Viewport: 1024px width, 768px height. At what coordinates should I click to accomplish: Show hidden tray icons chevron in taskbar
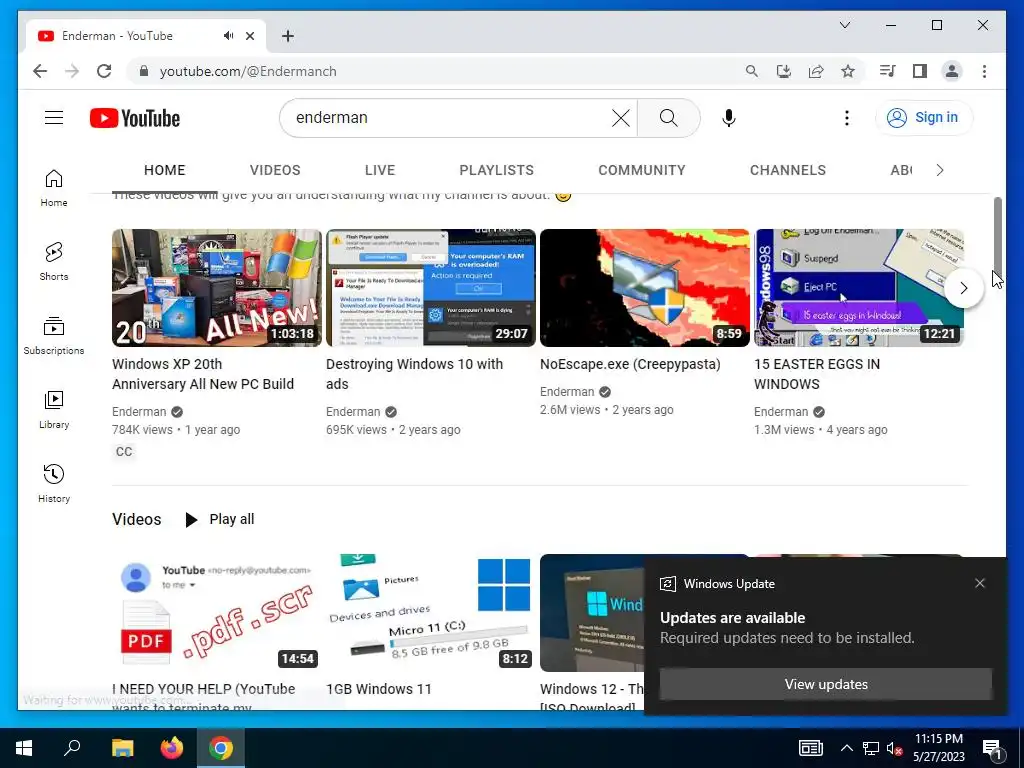846,748
